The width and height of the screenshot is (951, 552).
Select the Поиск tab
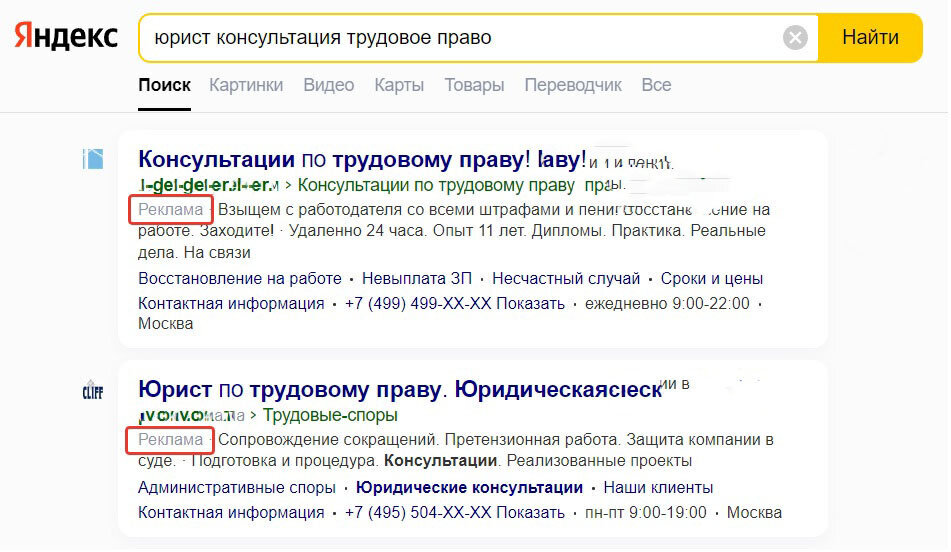tap(164, 85)
